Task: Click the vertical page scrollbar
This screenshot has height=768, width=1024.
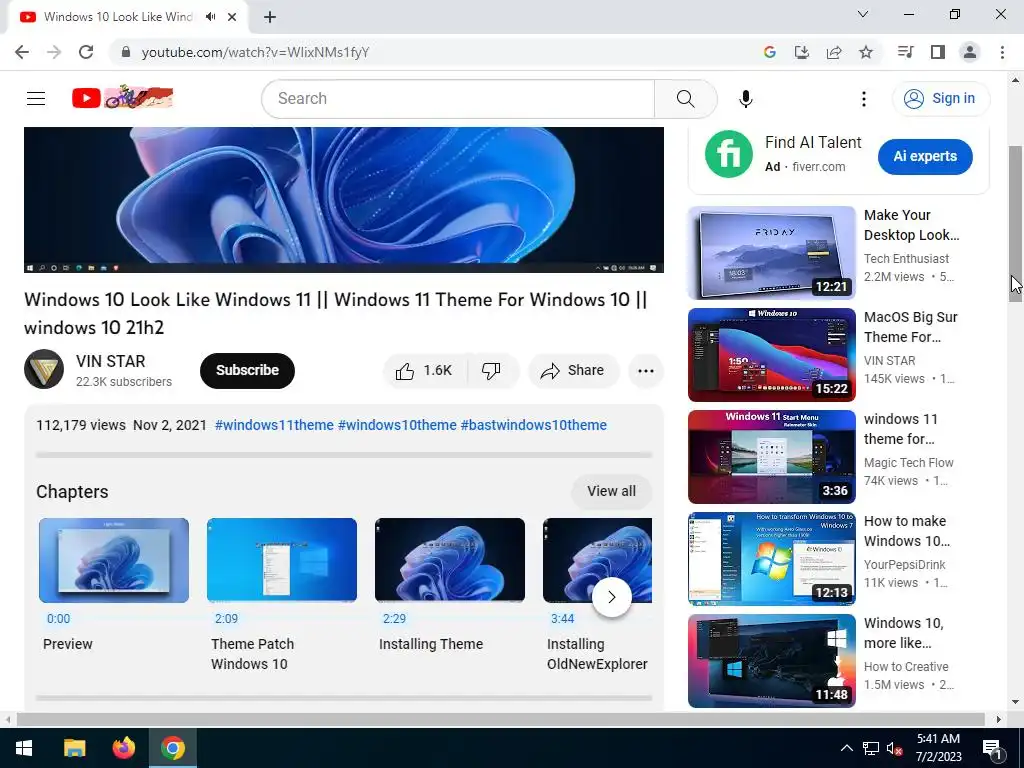Action: pos(1016,222)
